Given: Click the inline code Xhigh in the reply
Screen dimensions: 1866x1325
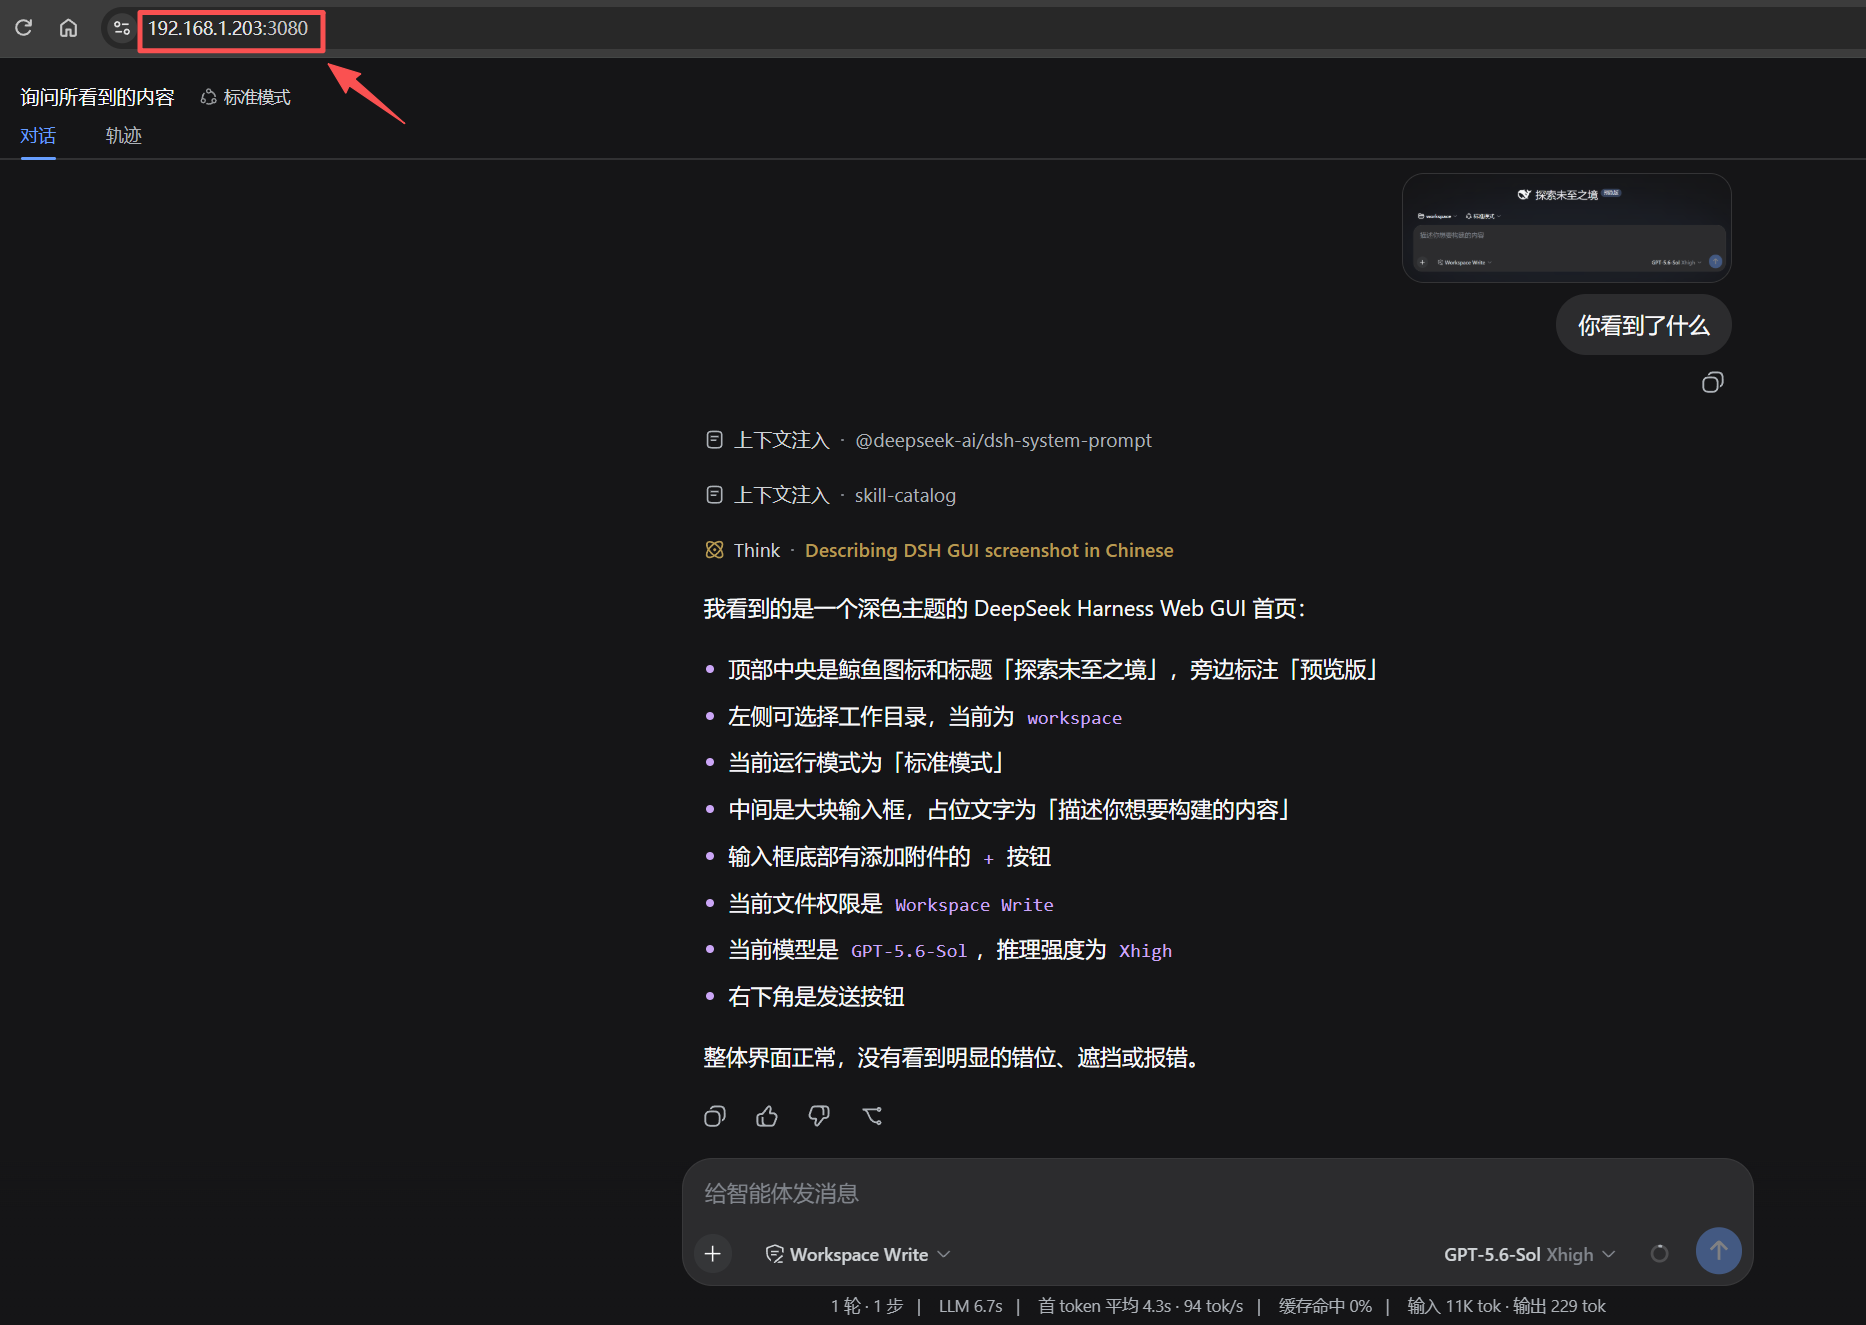Looking at the screenshot, I should click(x=1145, y=951).
